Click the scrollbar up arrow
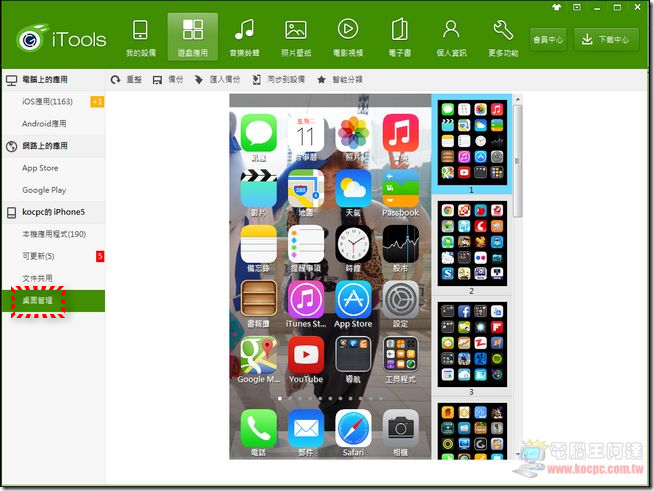 (x=517, y=99)
